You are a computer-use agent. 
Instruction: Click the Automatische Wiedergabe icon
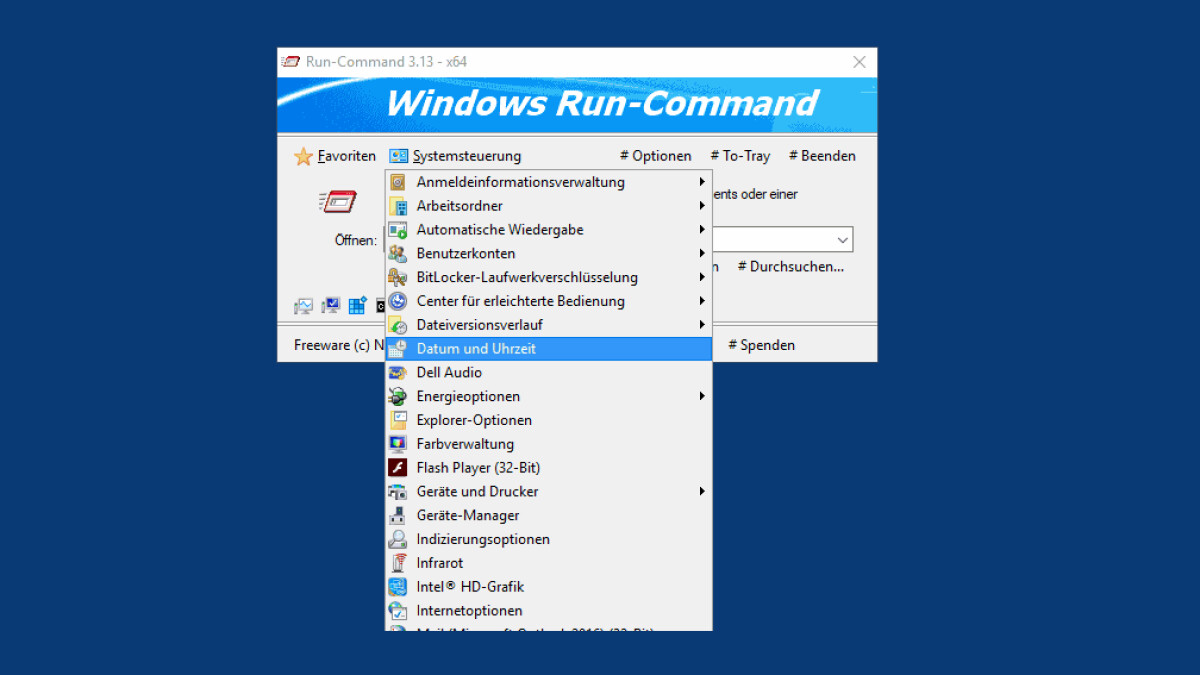(x=398, y=230)
